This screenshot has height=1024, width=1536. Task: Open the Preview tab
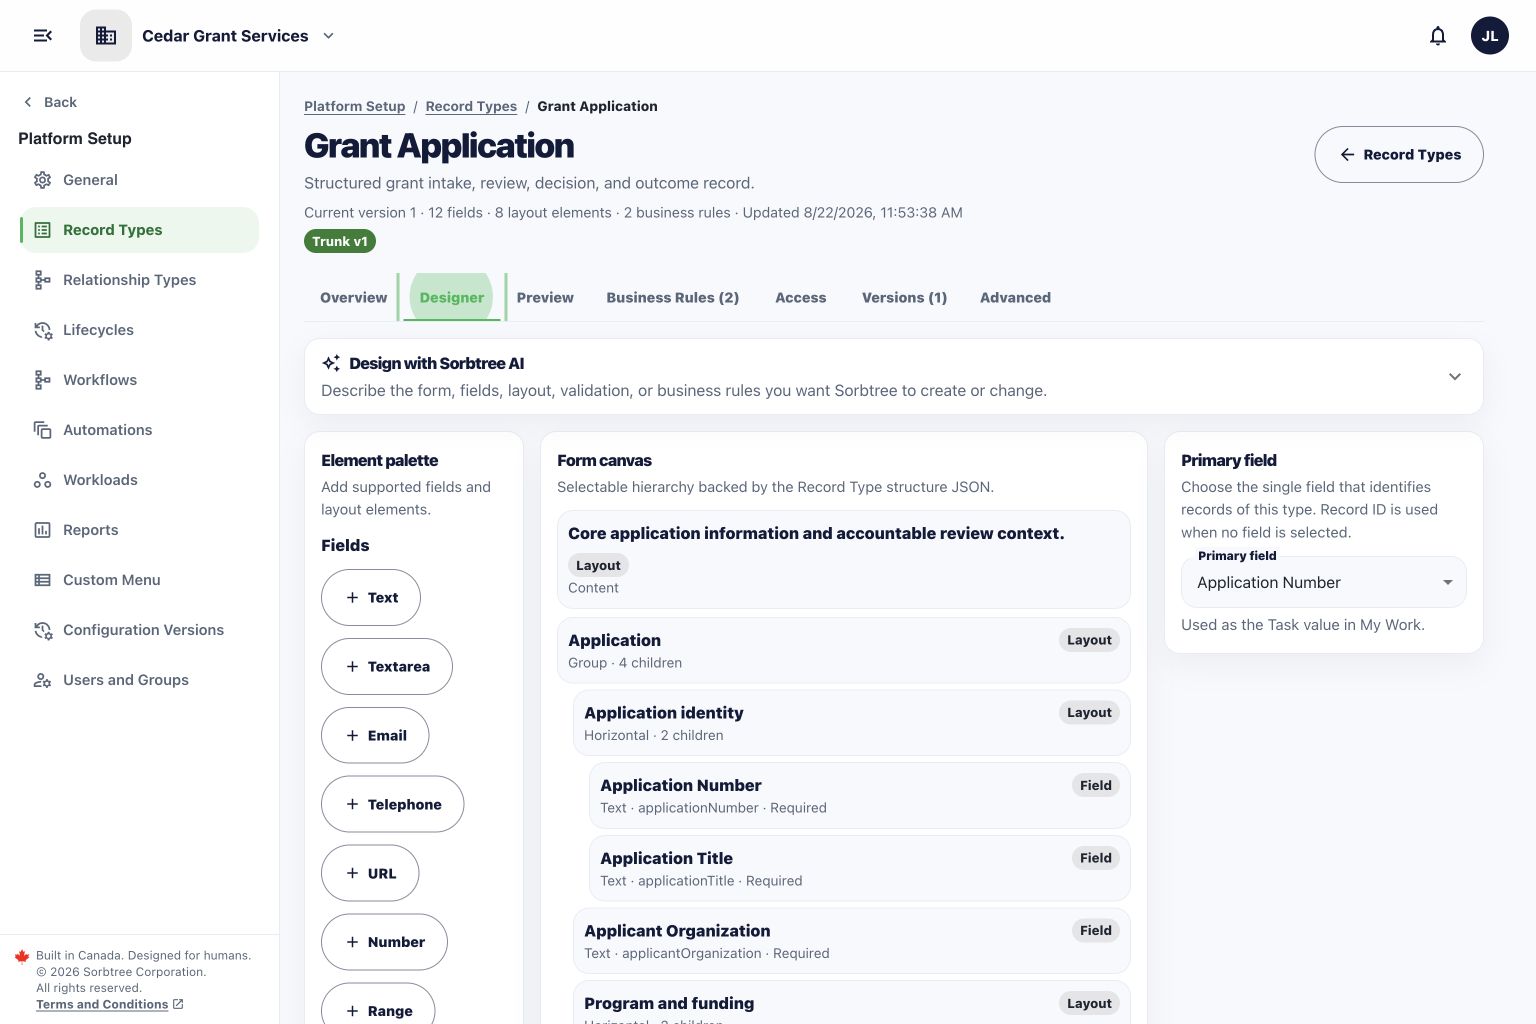point(545,297)
